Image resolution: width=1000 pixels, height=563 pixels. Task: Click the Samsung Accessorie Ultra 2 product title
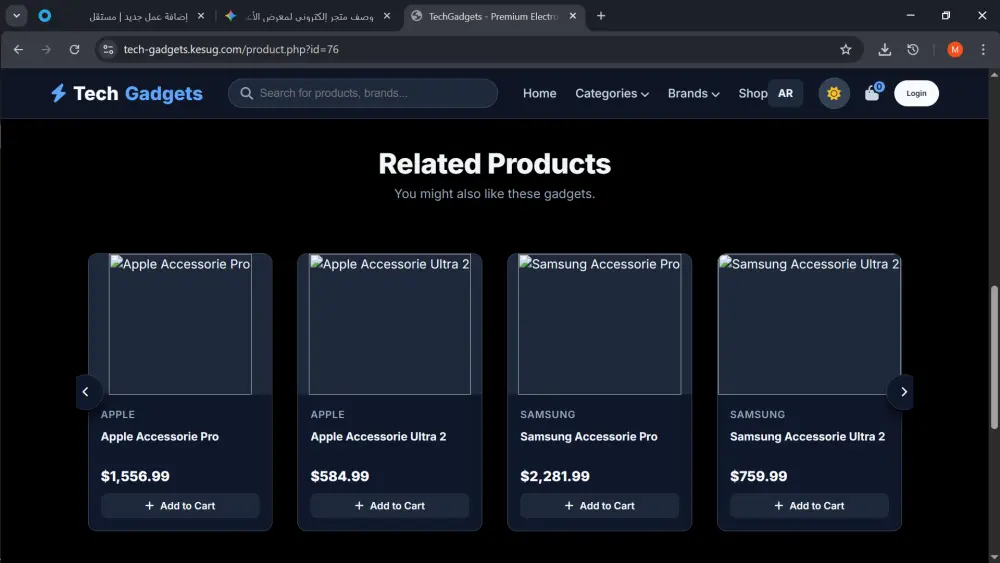point(807,437)
